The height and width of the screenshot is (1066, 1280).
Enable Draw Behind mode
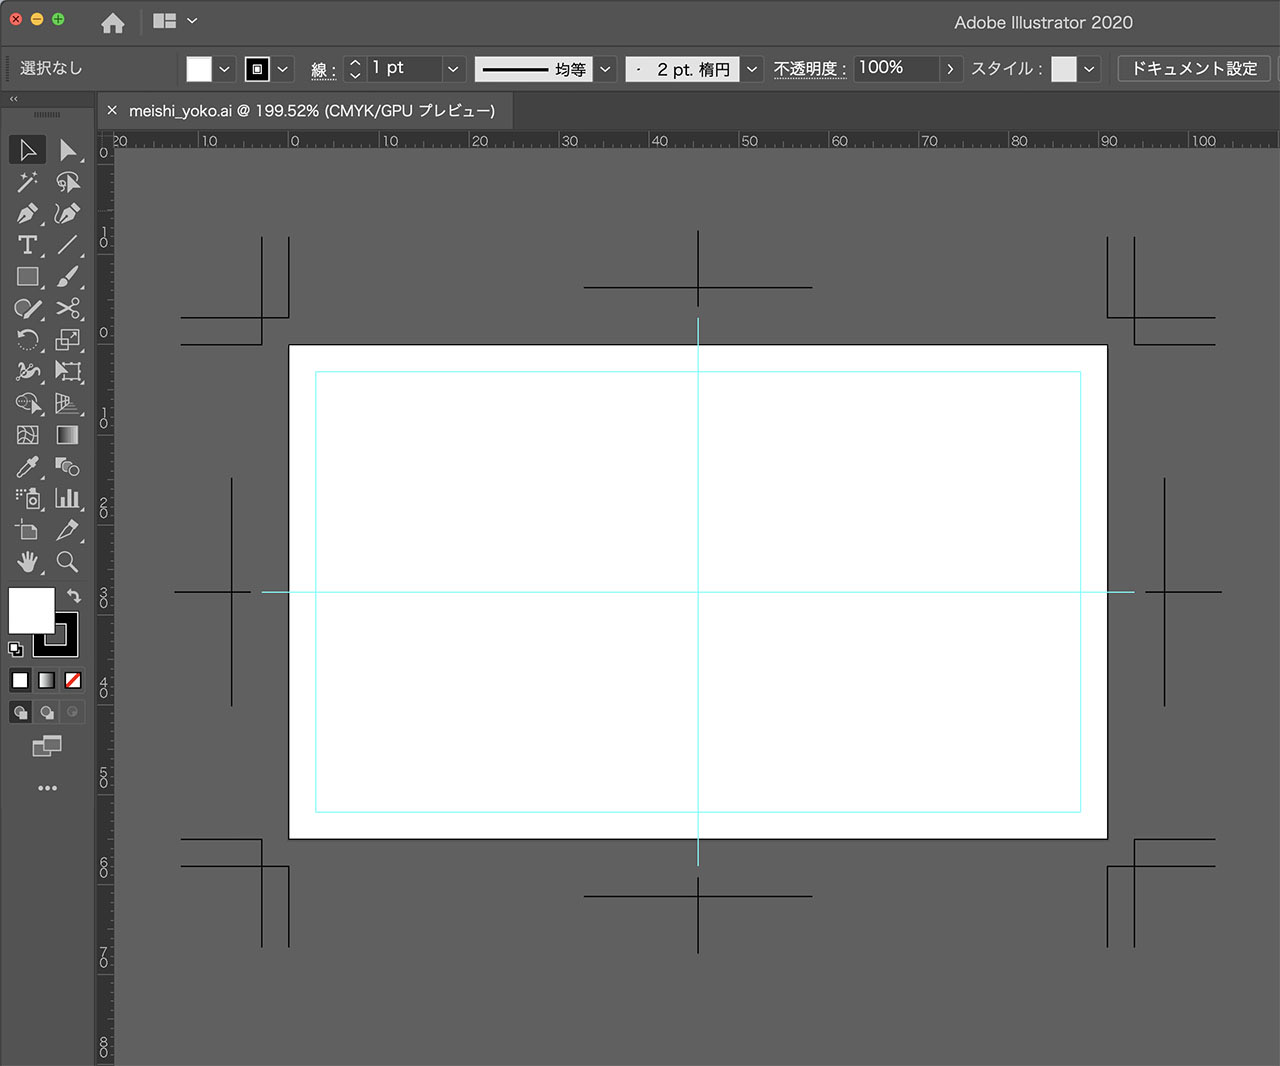tap(47, 712)
